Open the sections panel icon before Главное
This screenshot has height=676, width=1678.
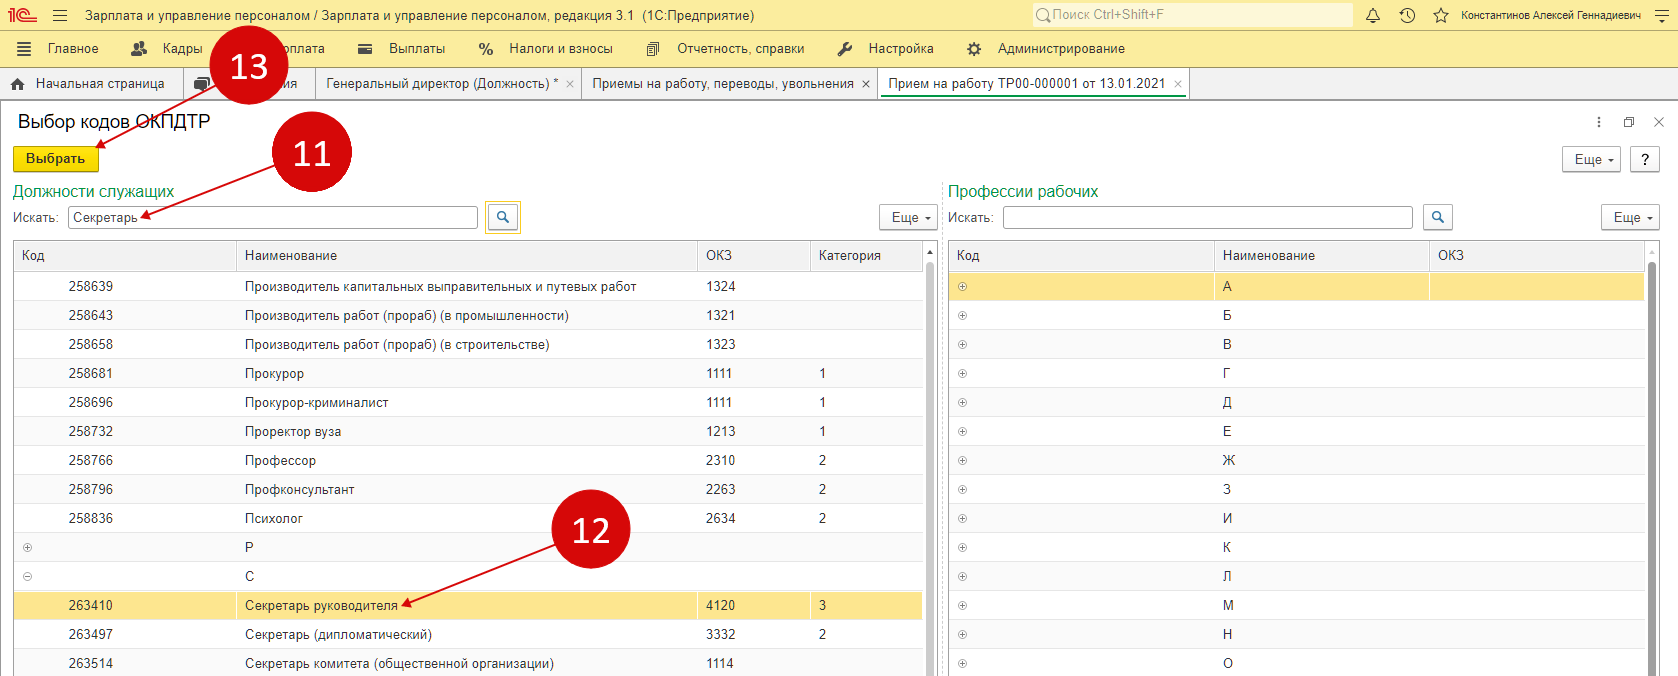click(x=24, y=48)
